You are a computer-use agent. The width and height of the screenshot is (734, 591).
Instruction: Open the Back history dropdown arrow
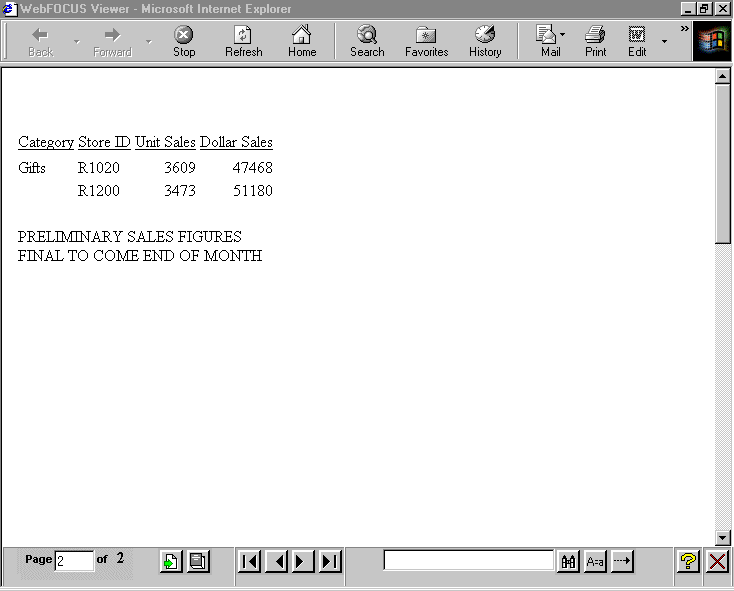76,42
